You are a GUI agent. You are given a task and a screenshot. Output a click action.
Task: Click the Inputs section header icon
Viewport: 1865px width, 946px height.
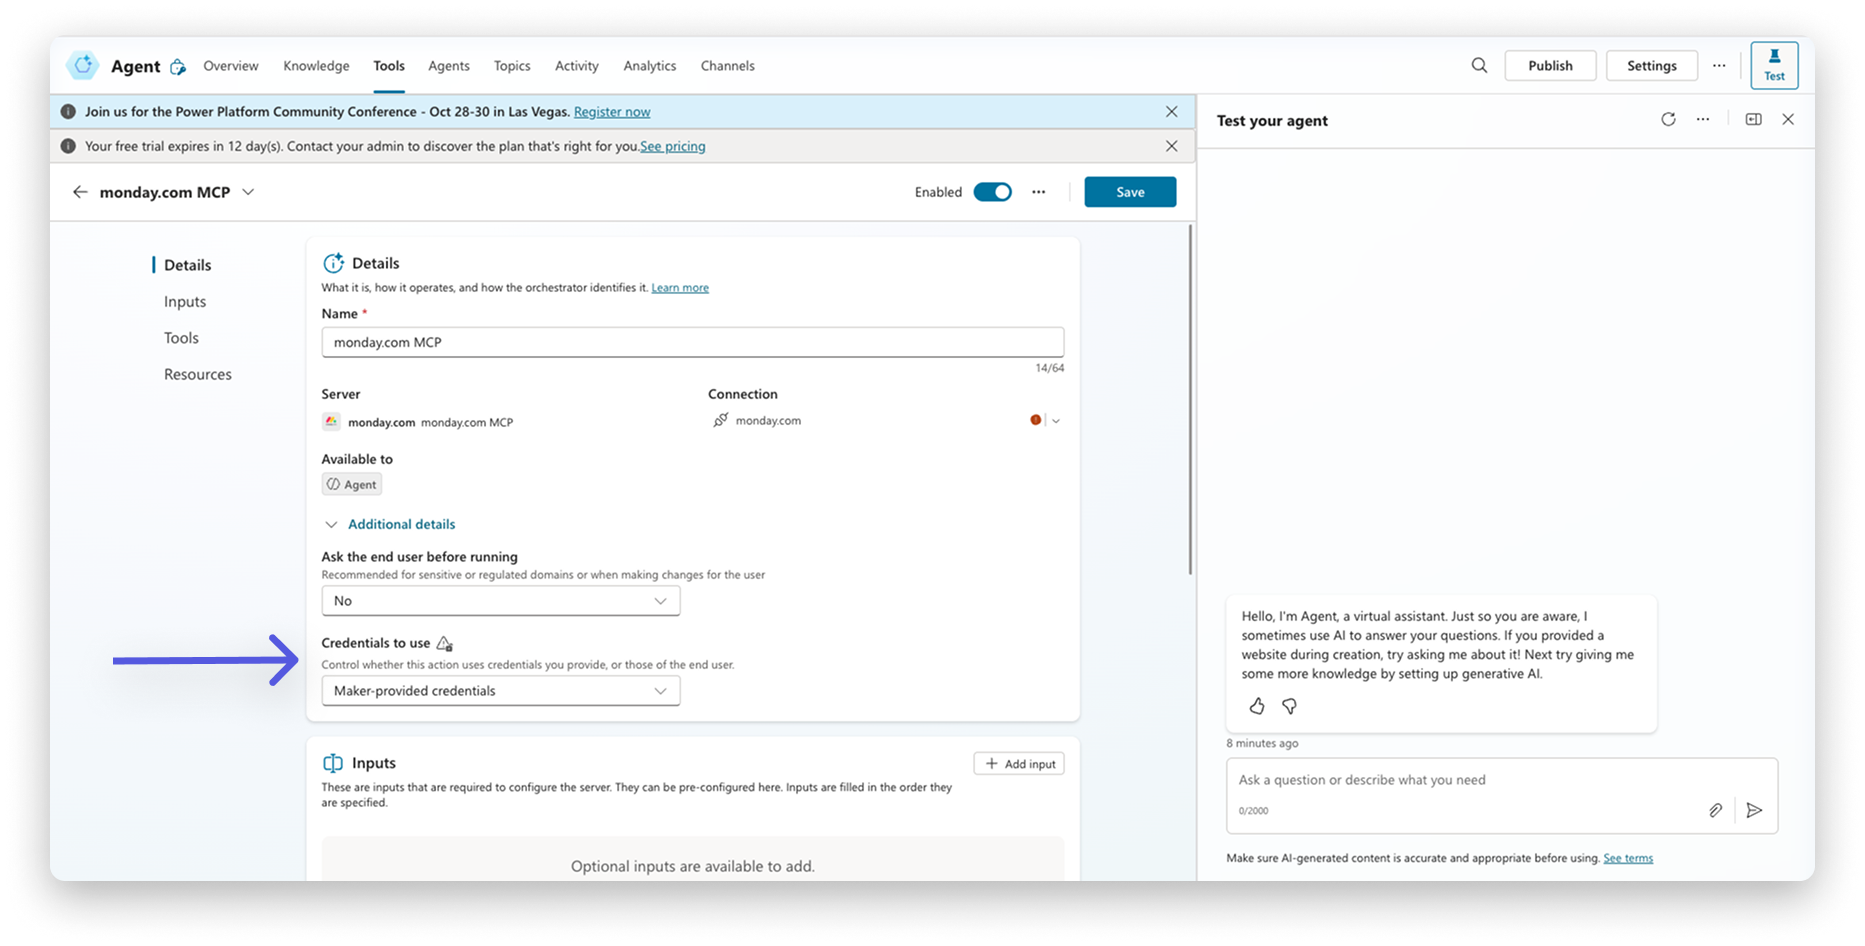tap(333, 763)
